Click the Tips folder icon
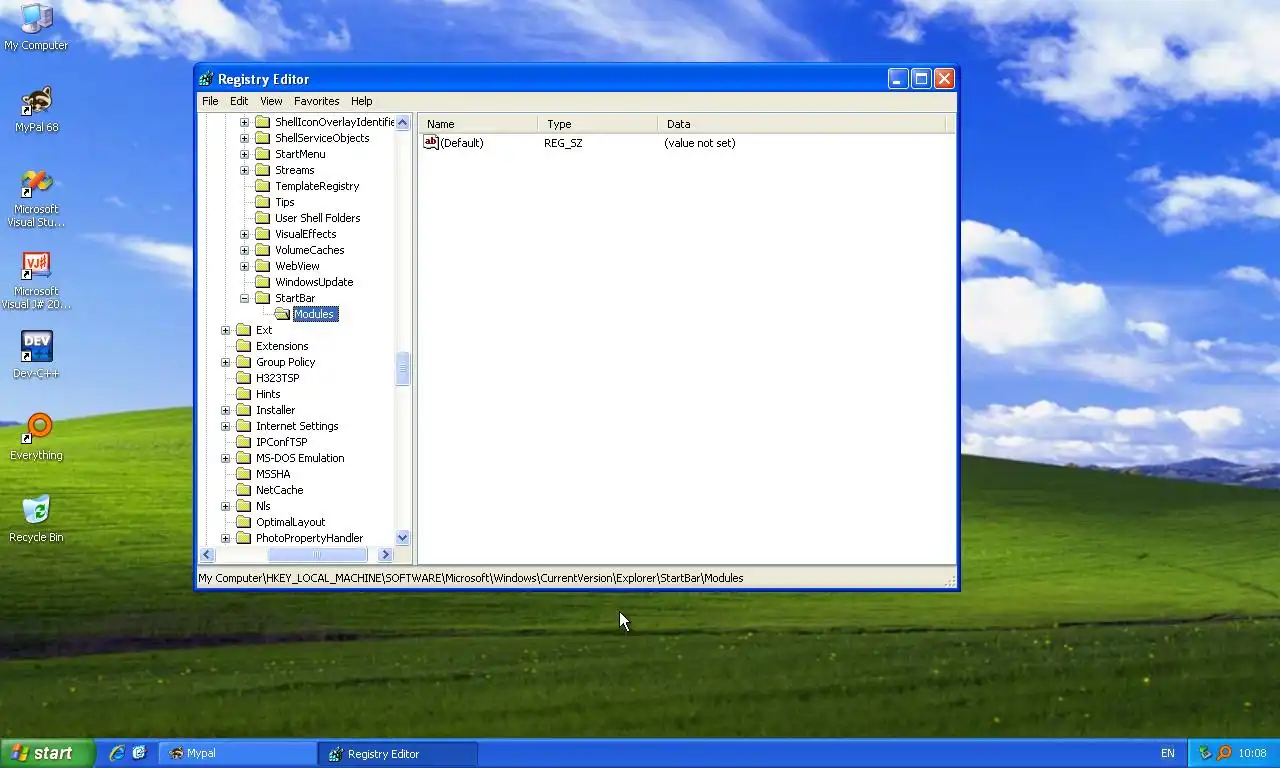This screenshot has height=768, width=1280. [x=263, y=202]
